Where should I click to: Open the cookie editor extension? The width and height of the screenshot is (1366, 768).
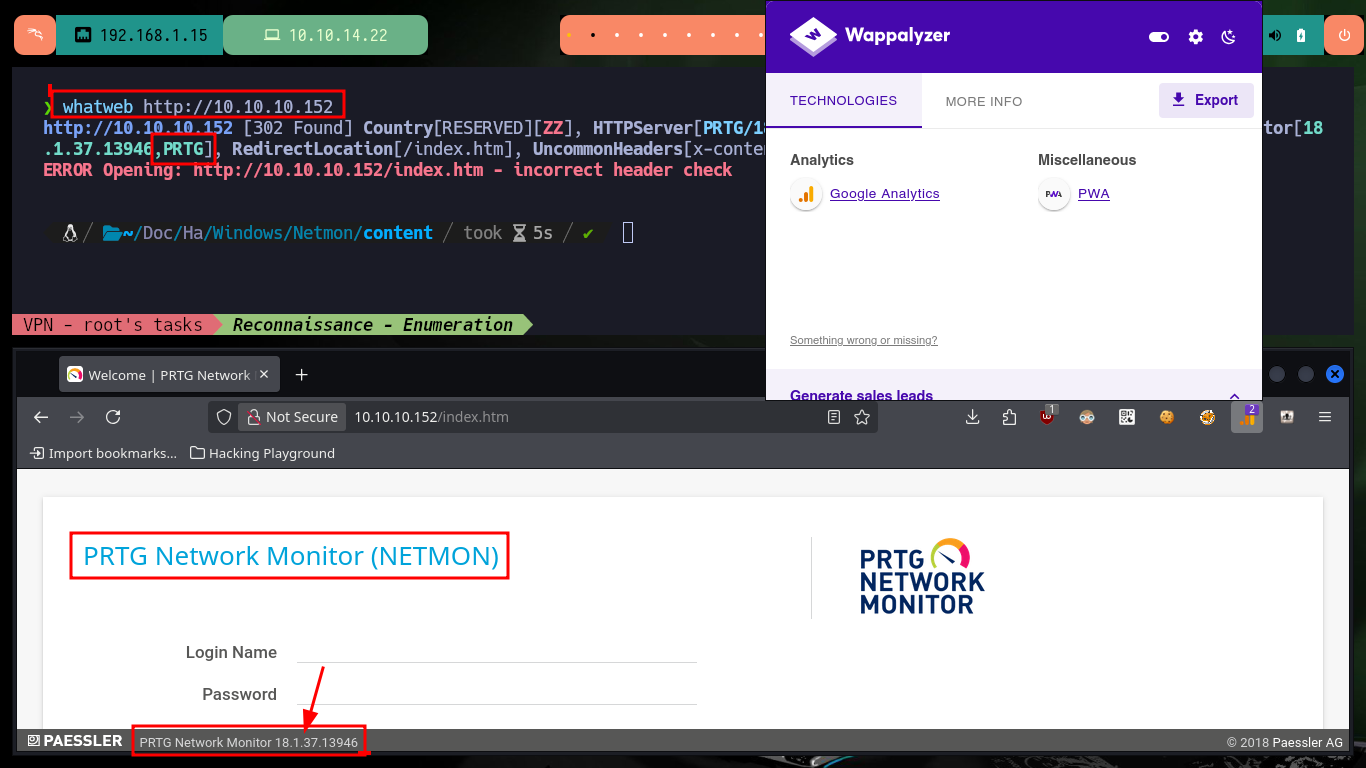point(1166,417)
